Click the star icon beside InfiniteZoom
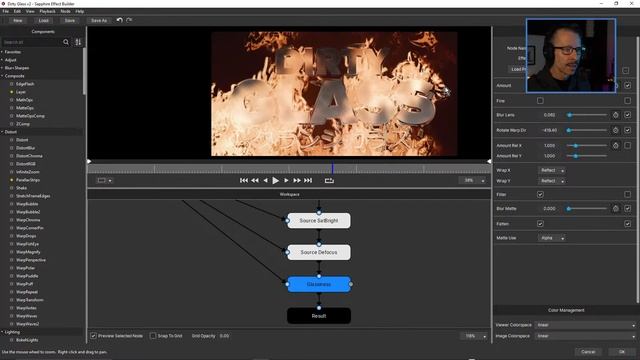Viewport: 640px width, 360px height. pos(11,172)
